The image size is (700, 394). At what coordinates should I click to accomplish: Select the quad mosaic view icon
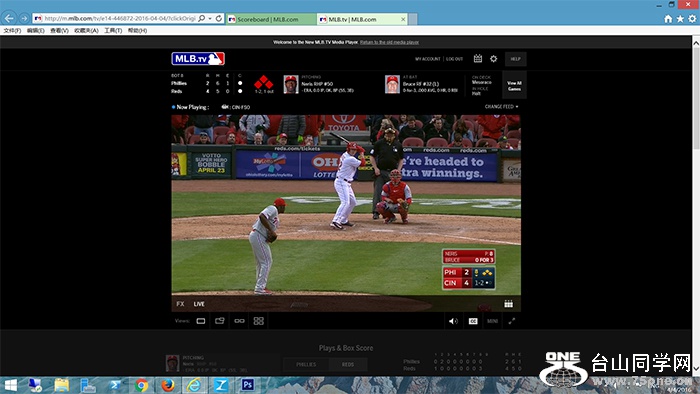click(x=258, y=321)
